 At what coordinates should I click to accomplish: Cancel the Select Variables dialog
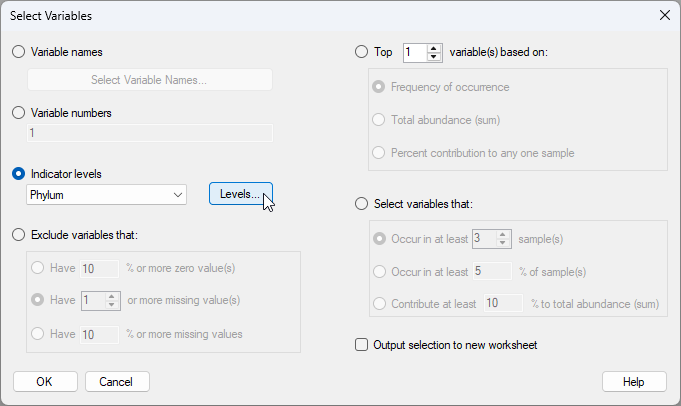(117, 381)
